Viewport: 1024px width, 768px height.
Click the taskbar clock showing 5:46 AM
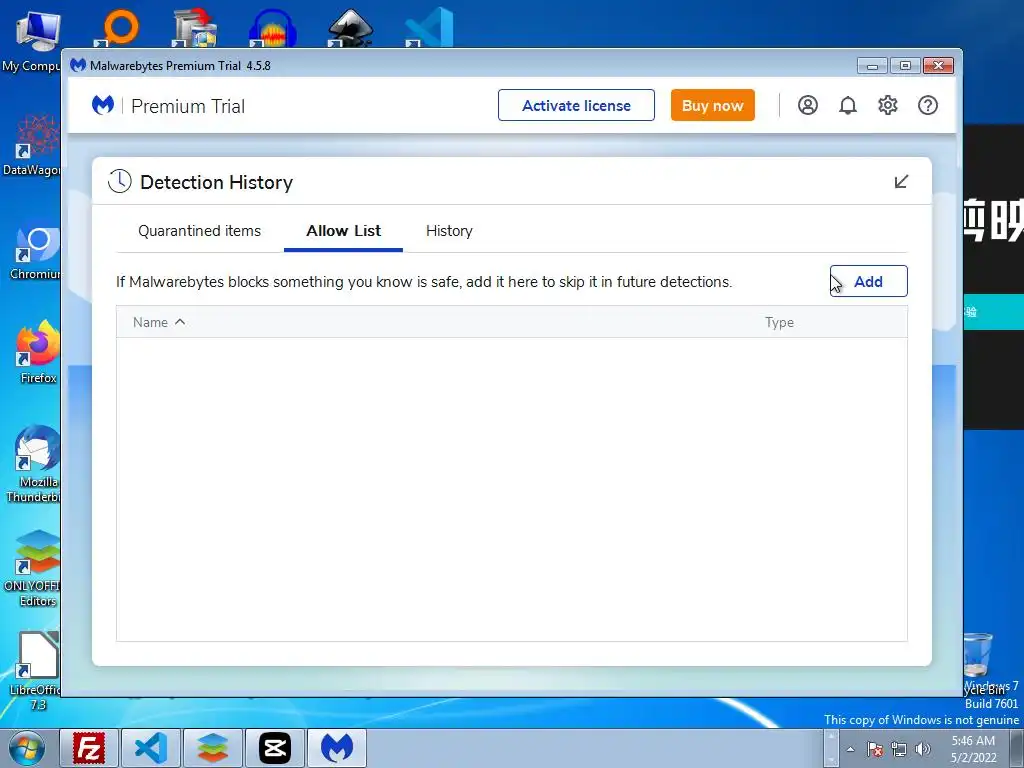pos(973,748)
